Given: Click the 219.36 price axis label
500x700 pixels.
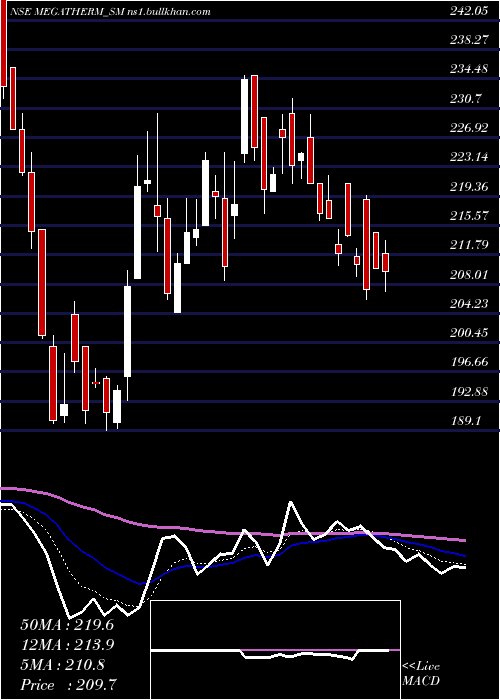Looking at the screenshot, I should (468, 187).
